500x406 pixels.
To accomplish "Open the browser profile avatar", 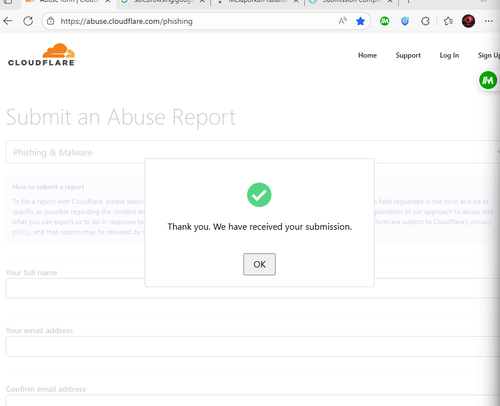I will click(468, 21).
